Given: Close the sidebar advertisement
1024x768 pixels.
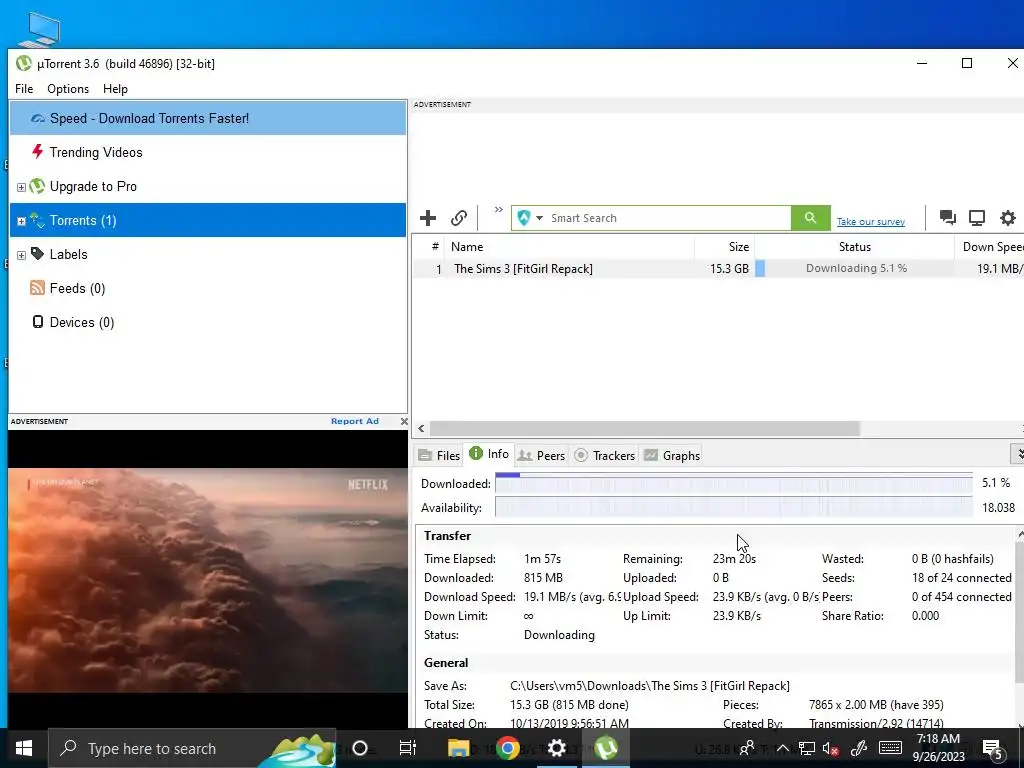Looking at the screenshot, I should [x=404, y=421].
